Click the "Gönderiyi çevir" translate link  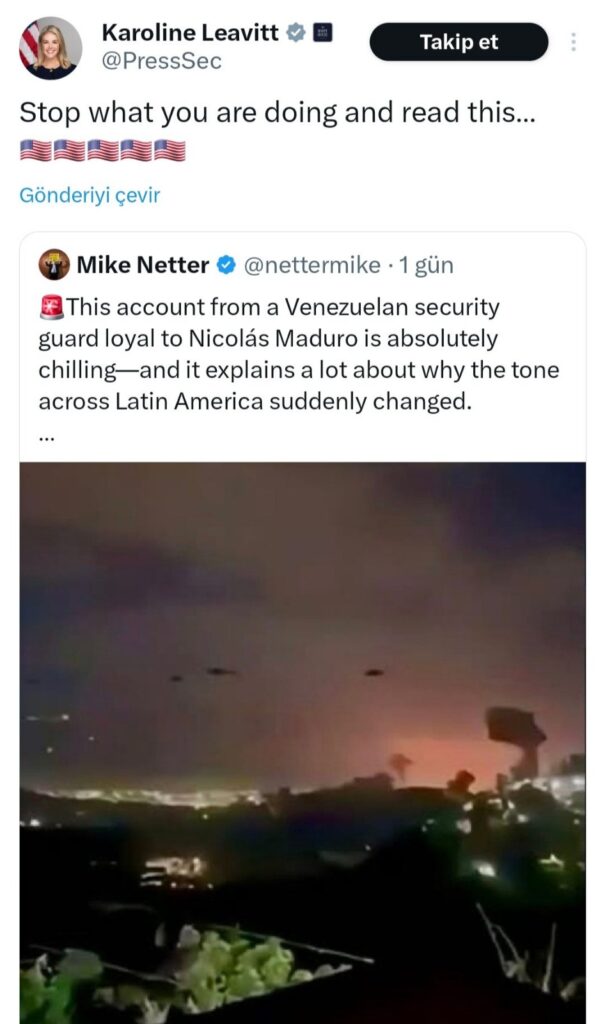tap(89, 195)
